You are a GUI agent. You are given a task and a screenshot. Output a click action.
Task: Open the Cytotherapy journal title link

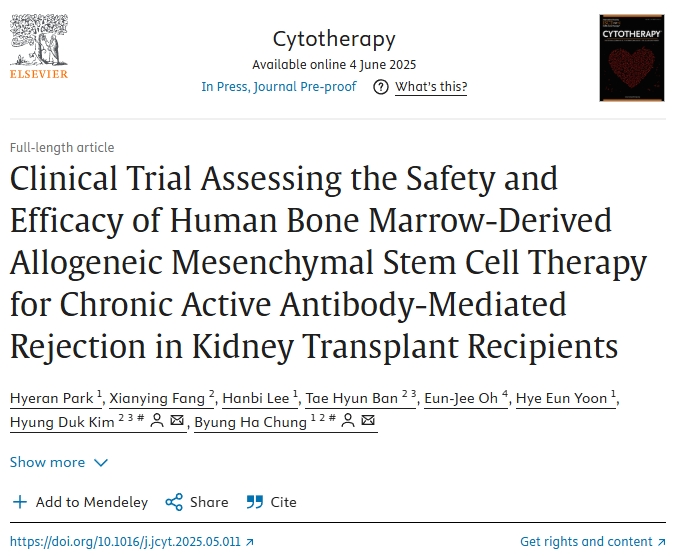(x=334, y=39)
